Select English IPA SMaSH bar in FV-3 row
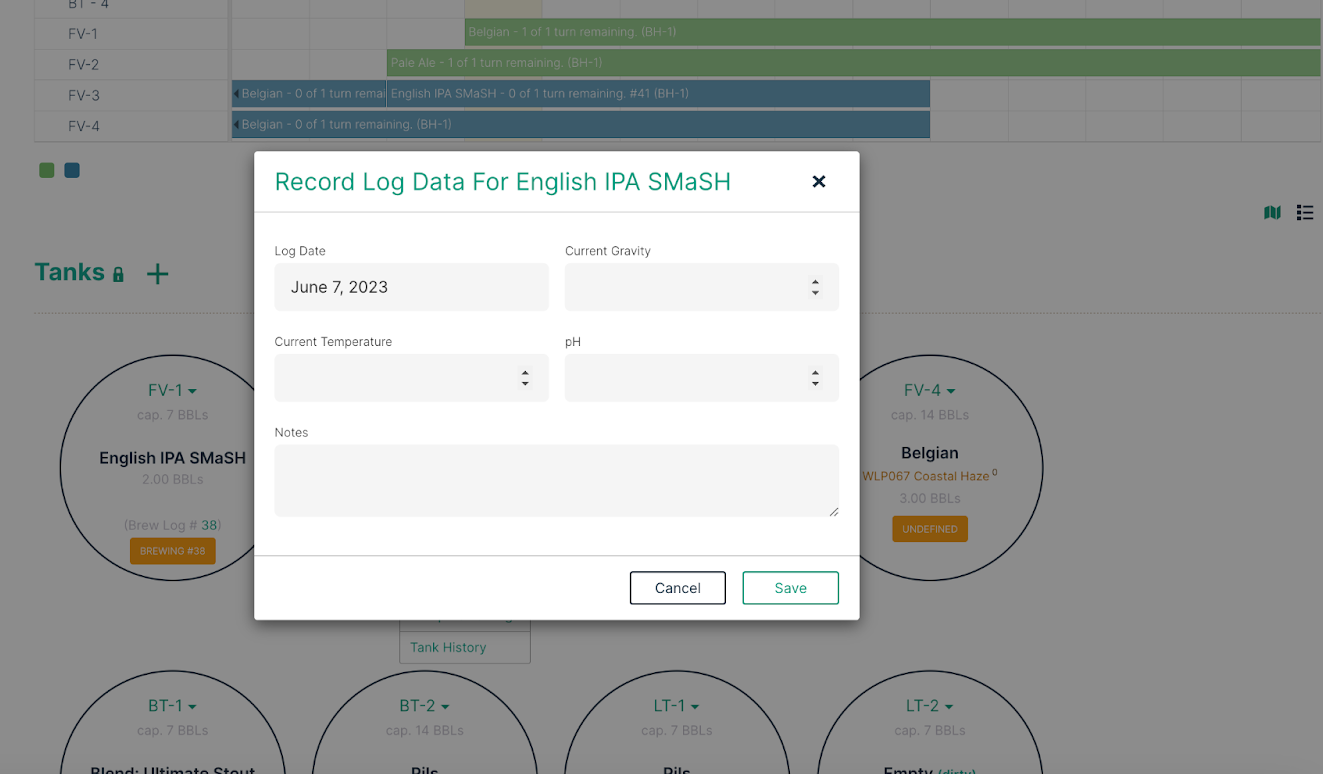1323x774 pixels. [658, 94]
